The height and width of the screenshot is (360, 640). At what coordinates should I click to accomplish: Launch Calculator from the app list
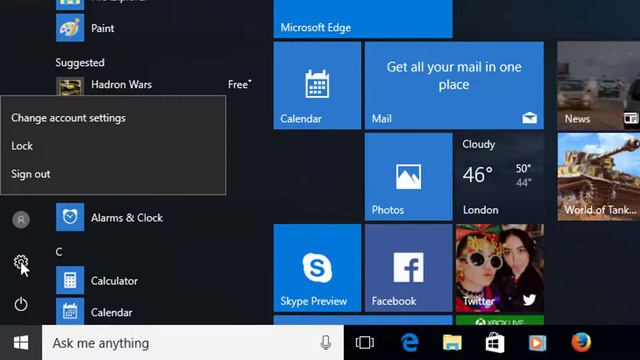pos(97,280)
